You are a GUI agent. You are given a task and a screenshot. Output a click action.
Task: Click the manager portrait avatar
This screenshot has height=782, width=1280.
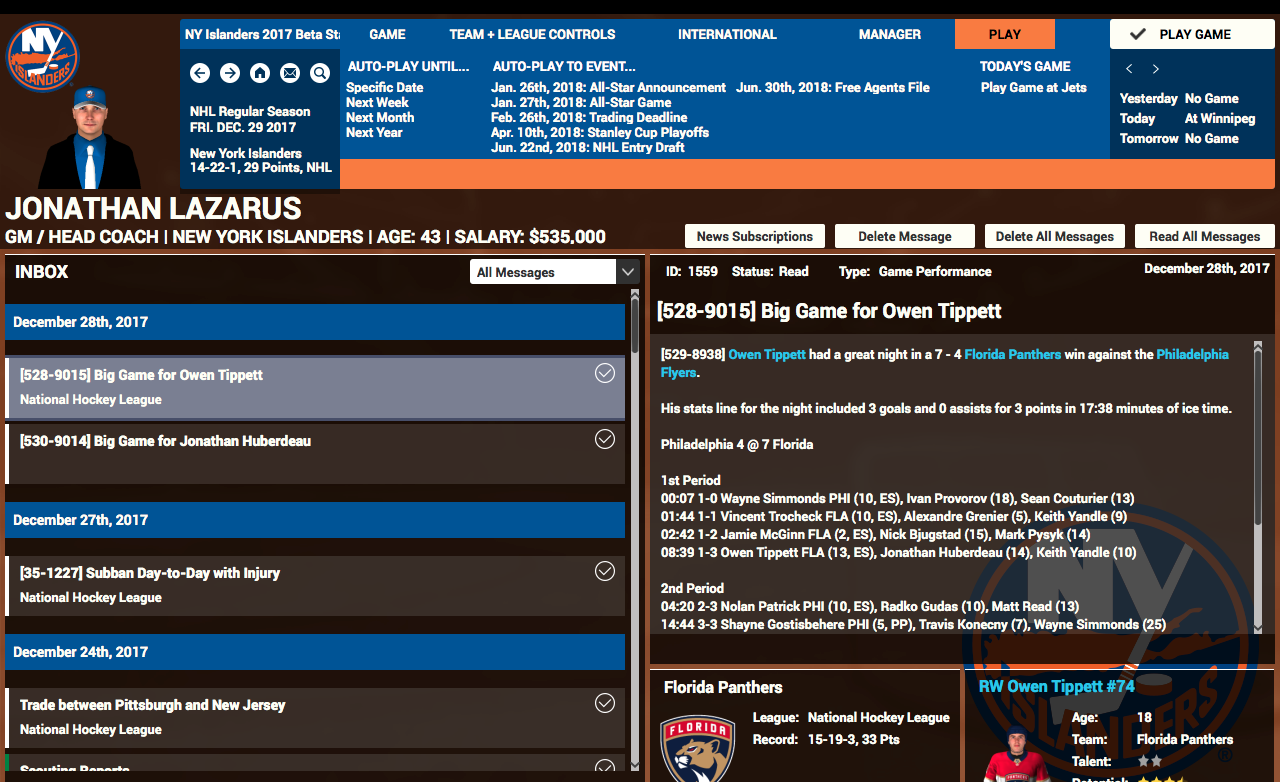[x=90, y=139]
